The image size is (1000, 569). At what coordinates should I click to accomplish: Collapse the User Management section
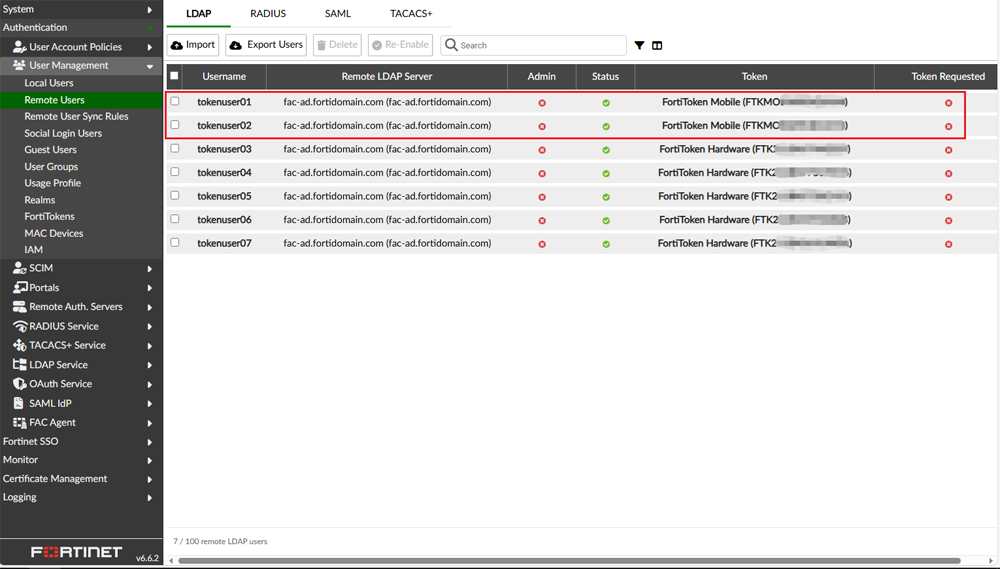(x=149, y=66)
